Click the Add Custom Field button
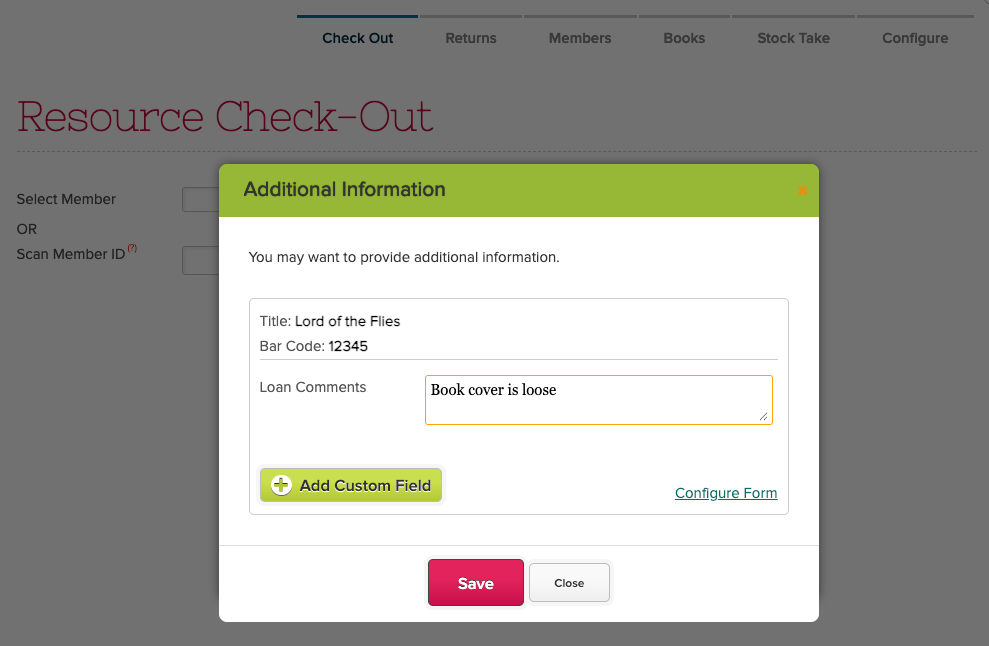This screenshot has width=989, height=646. tap(351, 485)
